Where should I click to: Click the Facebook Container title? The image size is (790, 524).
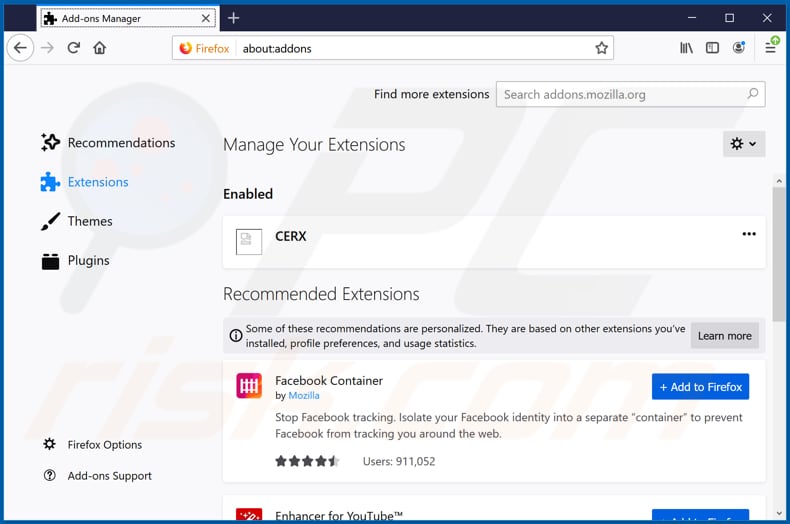[x=329, y=381]
